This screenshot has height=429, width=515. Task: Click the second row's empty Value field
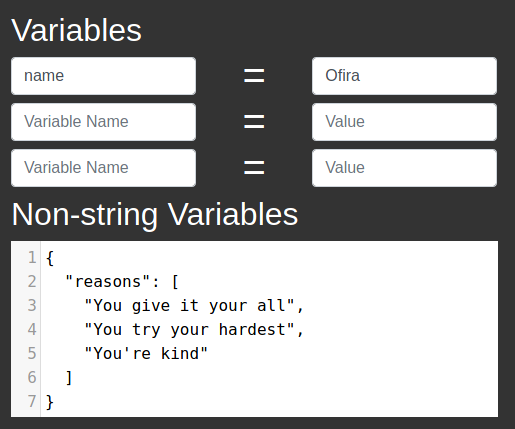point(404,122)
